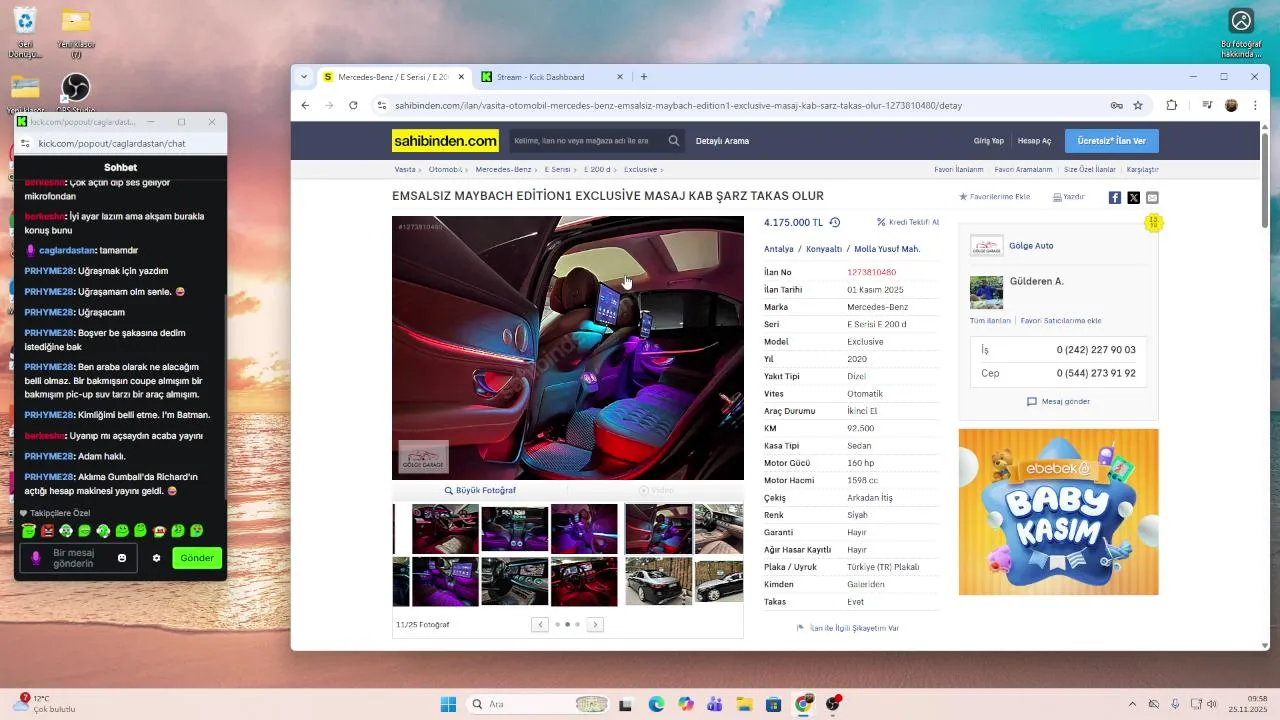Viewport: 1280px width, 720px height.
Task: Open Kick chat settings gear
Action: (156, 558)
